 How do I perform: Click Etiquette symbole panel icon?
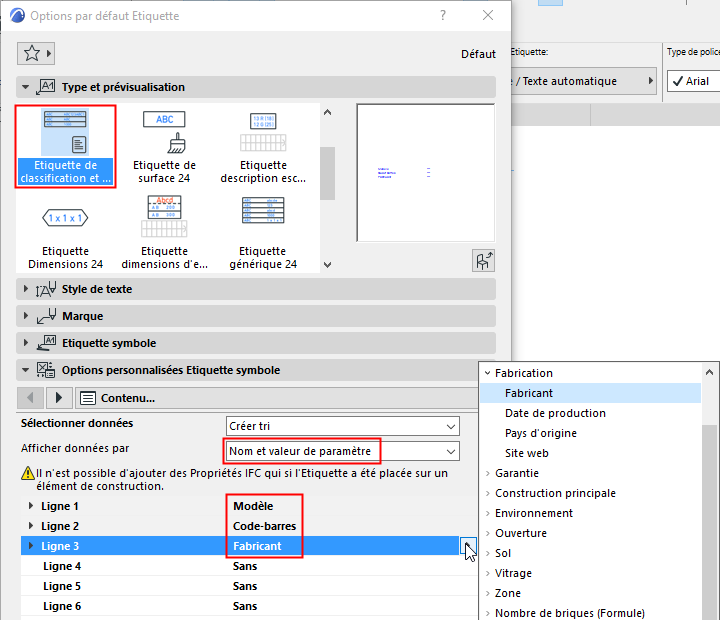46,343
